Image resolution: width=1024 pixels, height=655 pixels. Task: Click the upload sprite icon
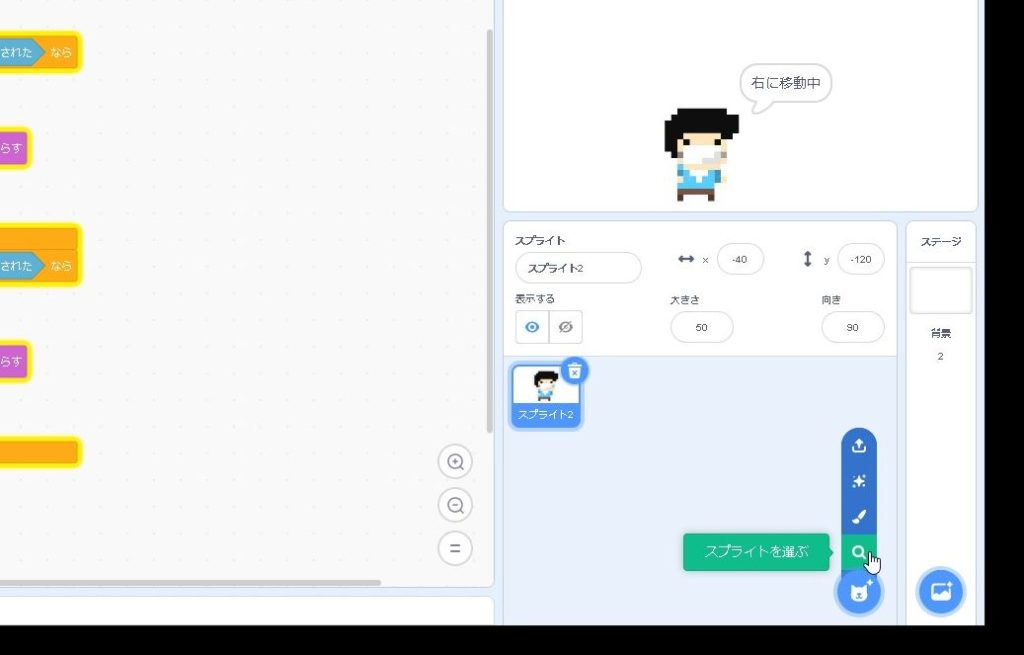pos(858,446)
